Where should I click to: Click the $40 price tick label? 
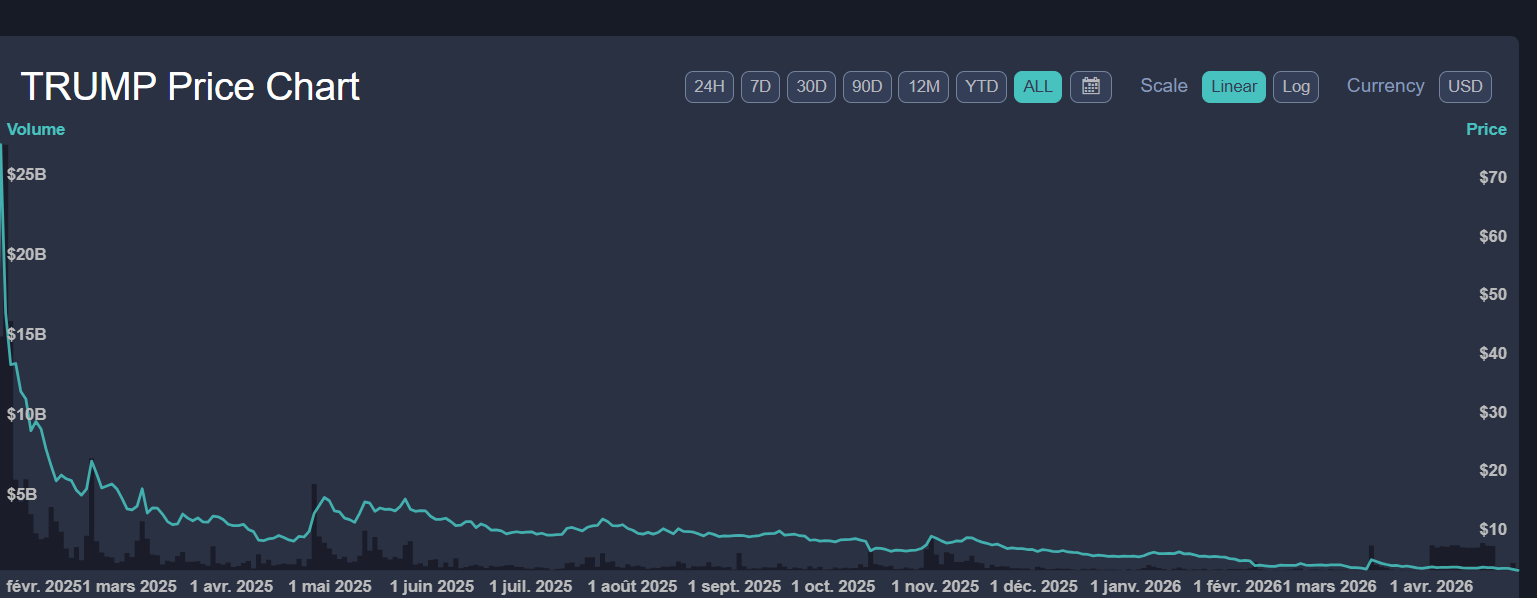click(x=1493, y=353)
